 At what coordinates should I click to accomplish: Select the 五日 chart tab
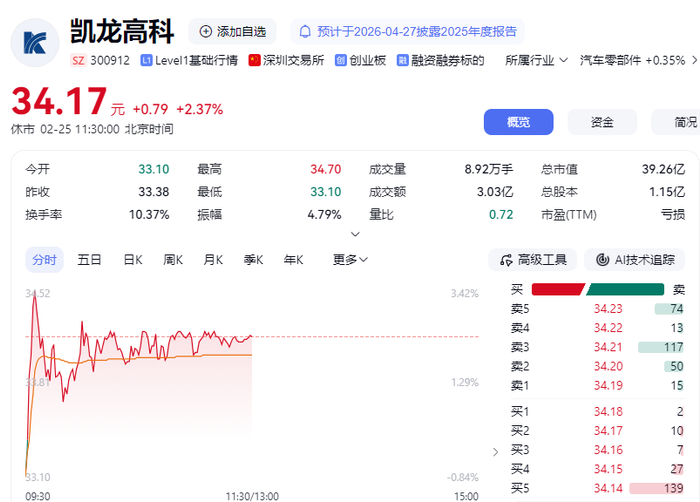(x=89, y=260)
